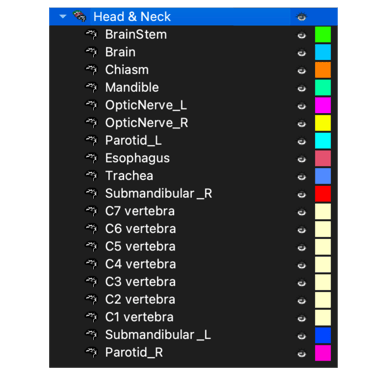Click the structure icon next to C4 vertebra
382x384 pixels.
click(91, 264)
